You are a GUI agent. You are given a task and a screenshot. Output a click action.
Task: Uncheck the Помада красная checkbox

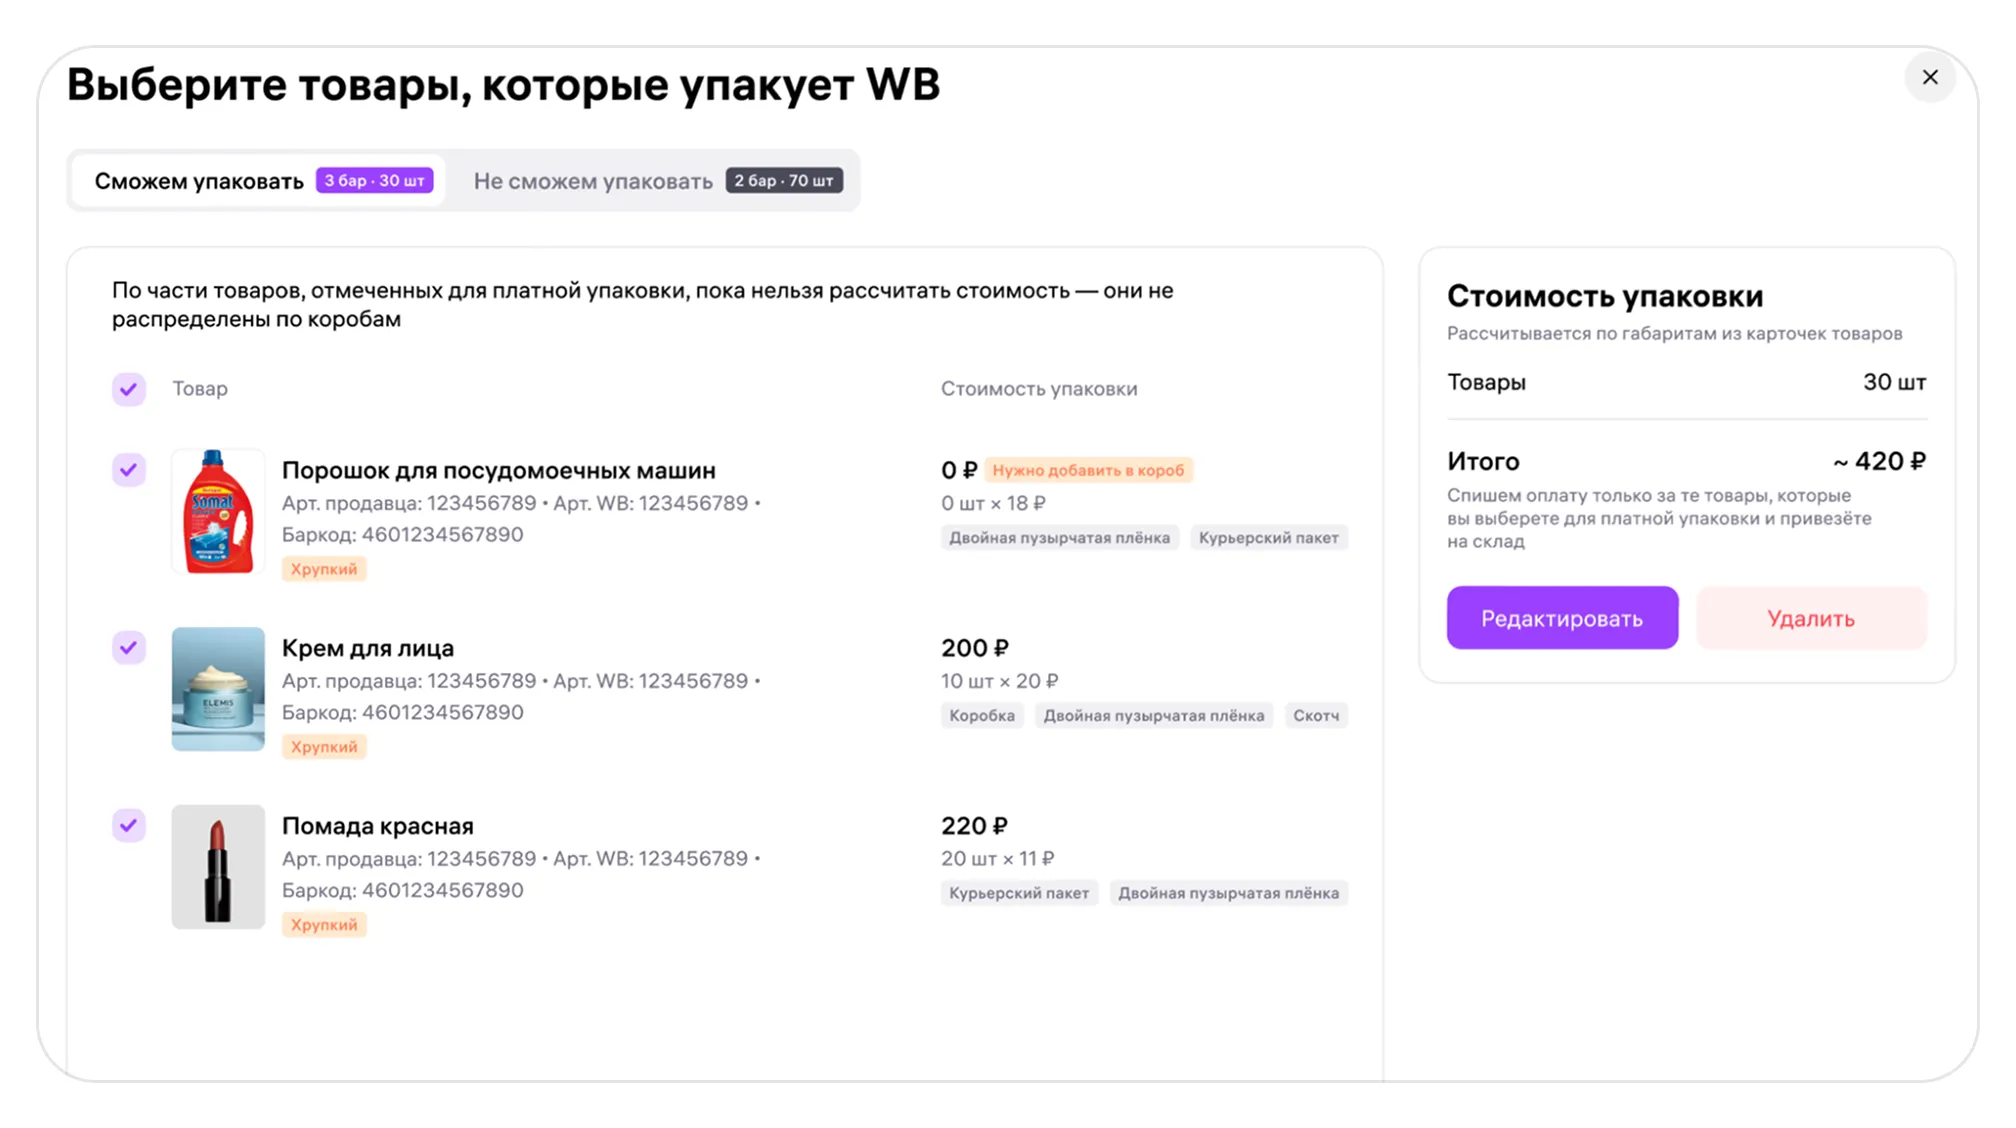click(x=129, y=825)
